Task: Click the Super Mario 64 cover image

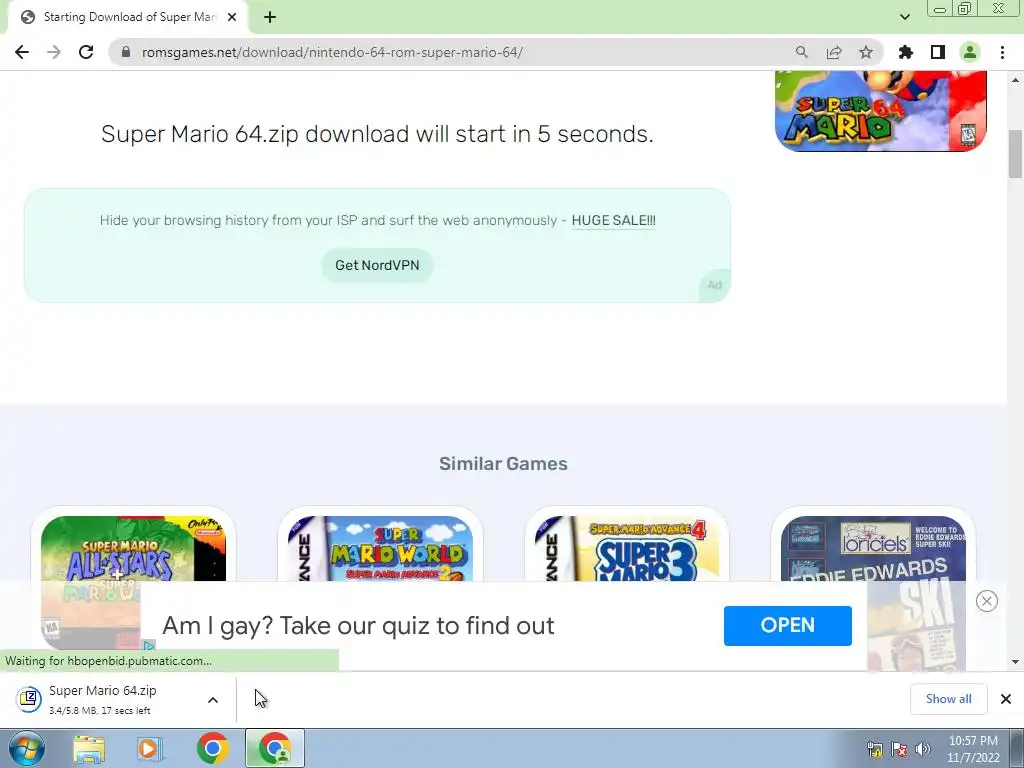Action: [x=880, y=111]
